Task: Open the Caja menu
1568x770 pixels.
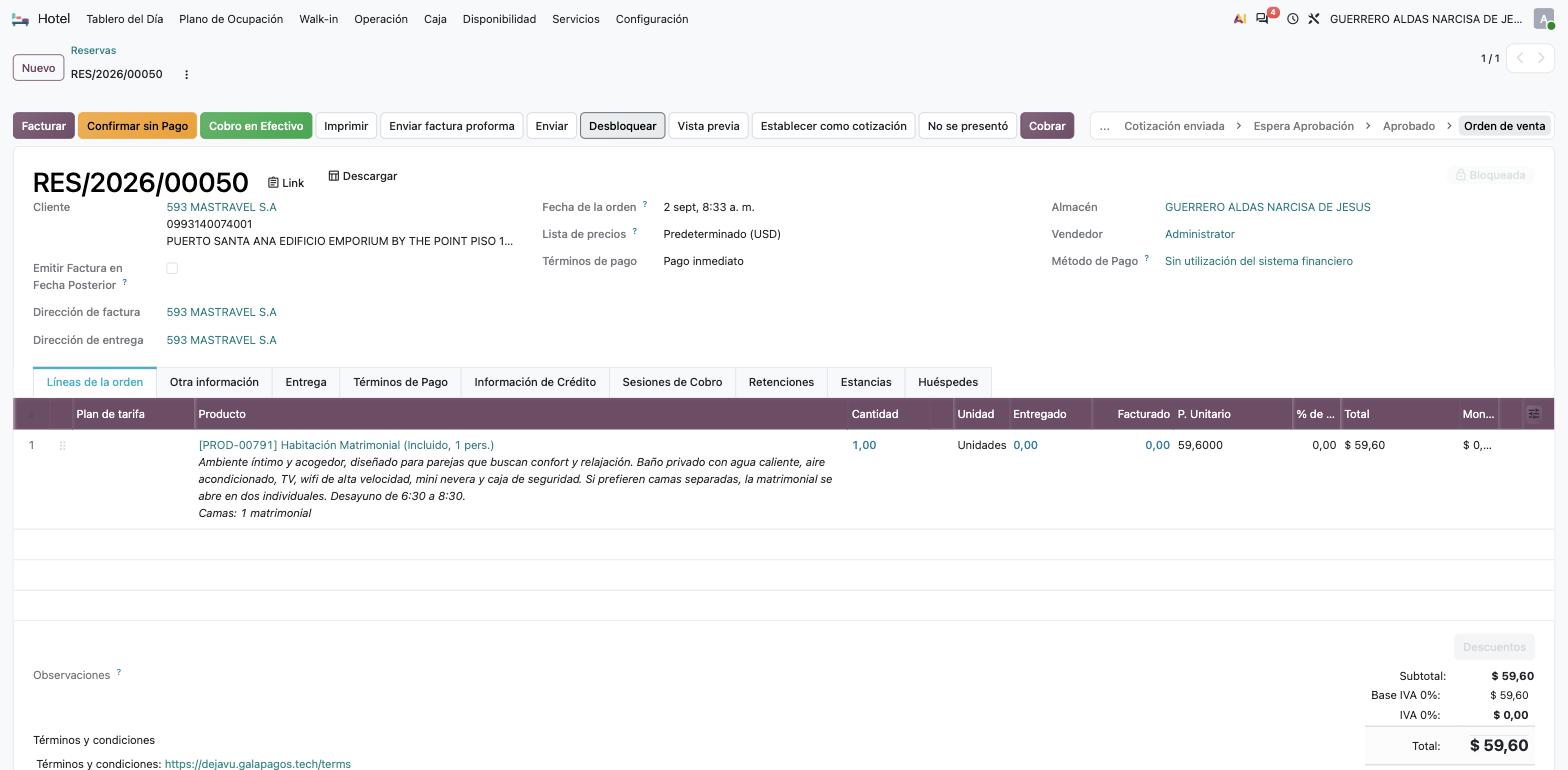Action: [435, 19]
